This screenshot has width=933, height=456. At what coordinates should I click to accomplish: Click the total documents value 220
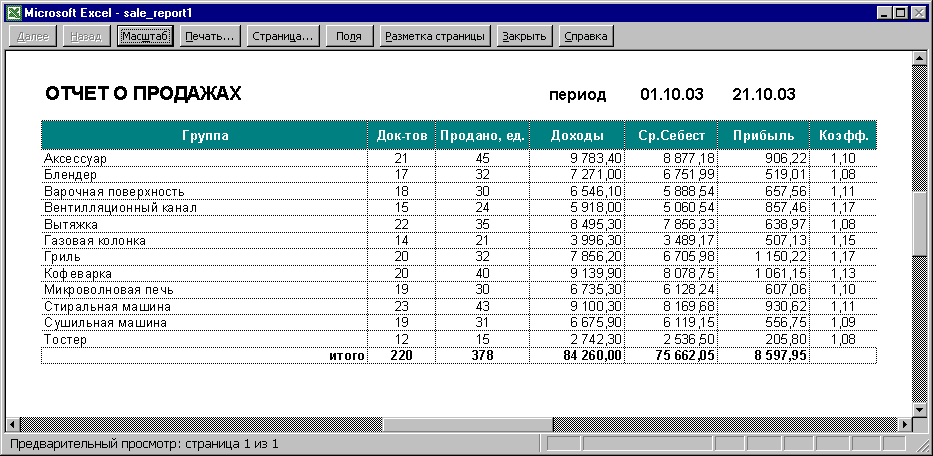point(402,355)
